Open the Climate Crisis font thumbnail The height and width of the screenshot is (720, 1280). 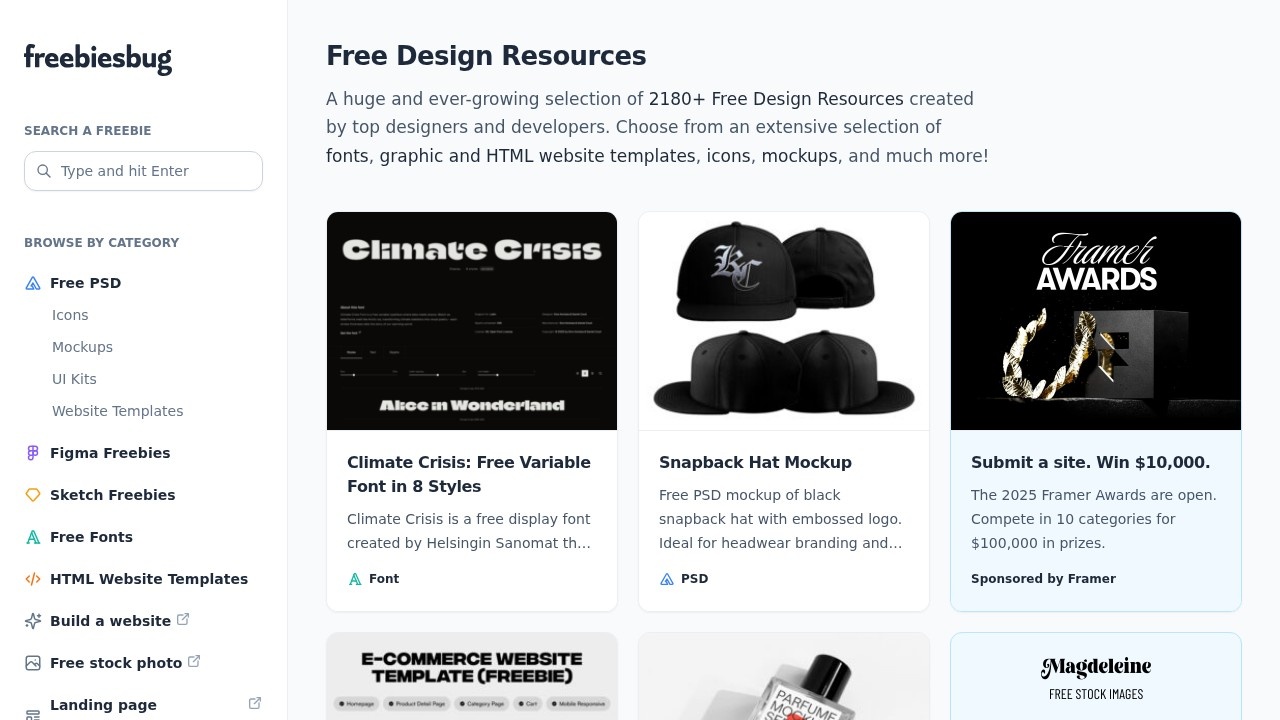pos(472,321)
